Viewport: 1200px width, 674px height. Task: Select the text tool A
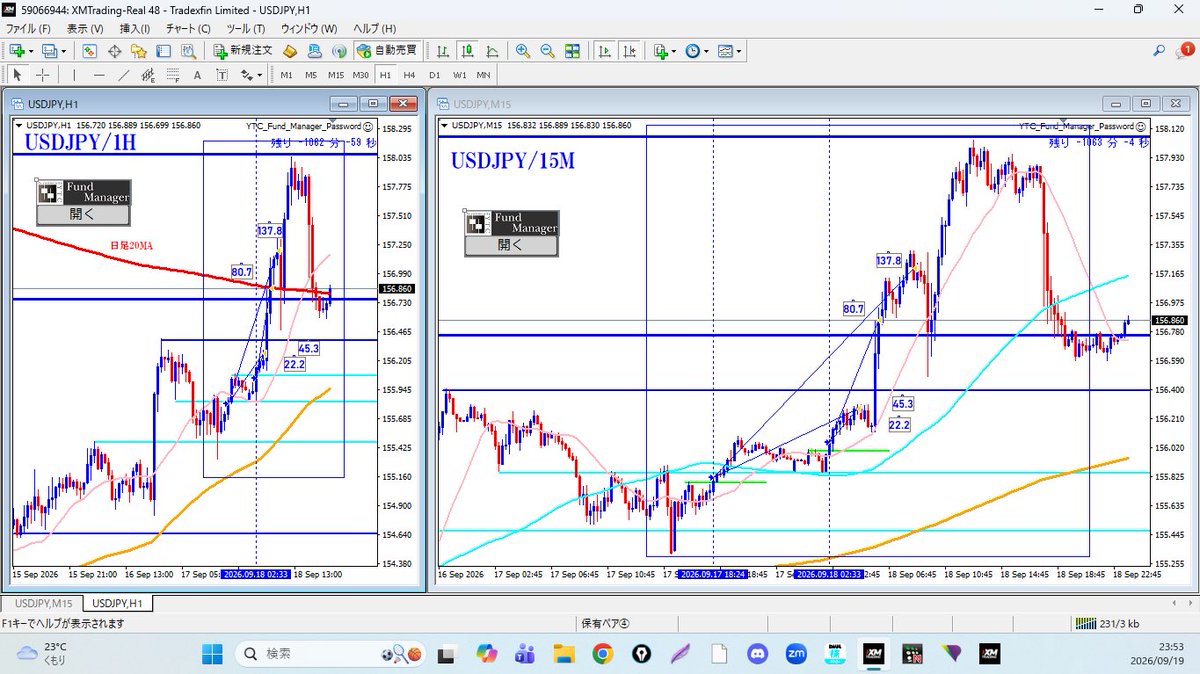[198, 75]
